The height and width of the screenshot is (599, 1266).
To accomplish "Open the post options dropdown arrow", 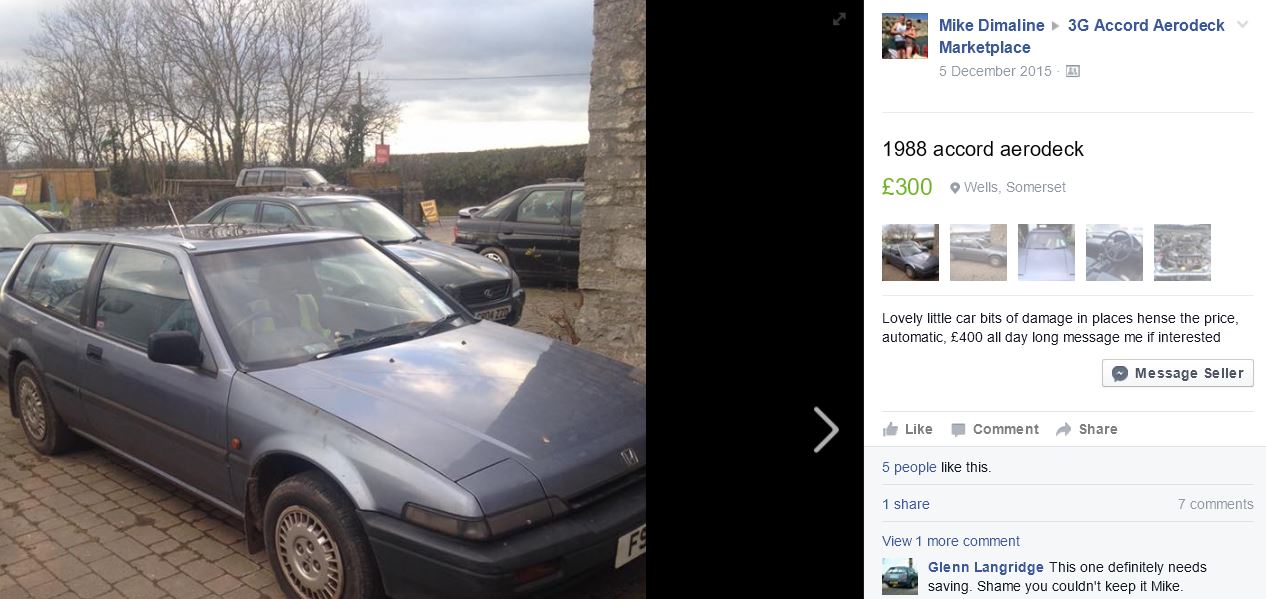I will pyautogui.click(x=1243, y=25).
